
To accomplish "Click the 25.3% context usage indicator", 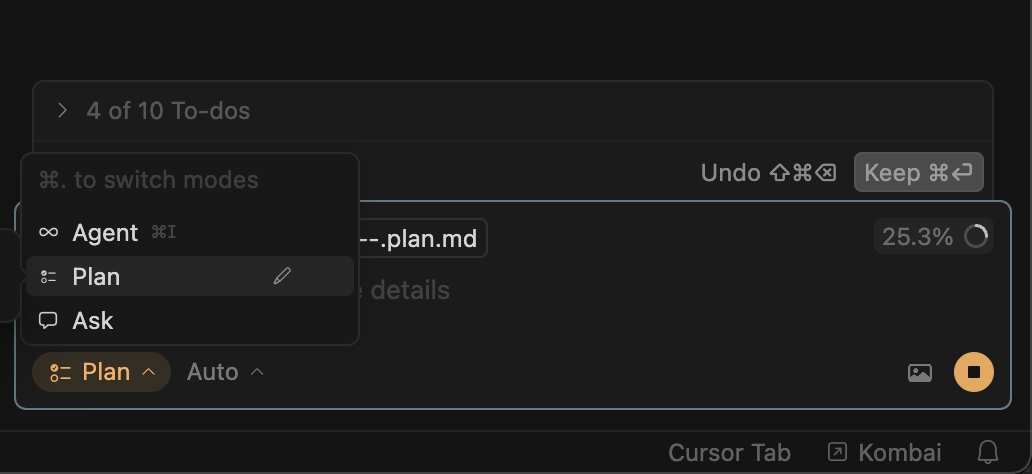I will pyautogui.click(x=917, y=237).
